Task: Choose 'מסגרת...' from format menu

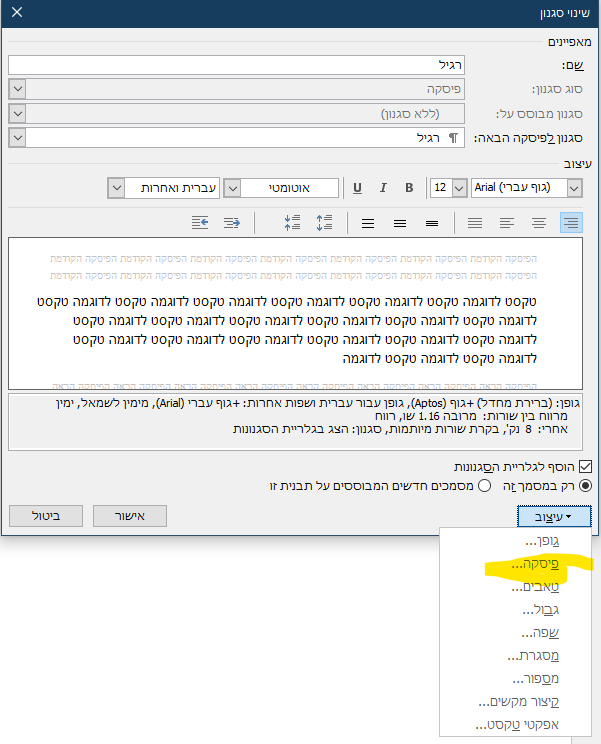Action: click(x=516, y=656)
